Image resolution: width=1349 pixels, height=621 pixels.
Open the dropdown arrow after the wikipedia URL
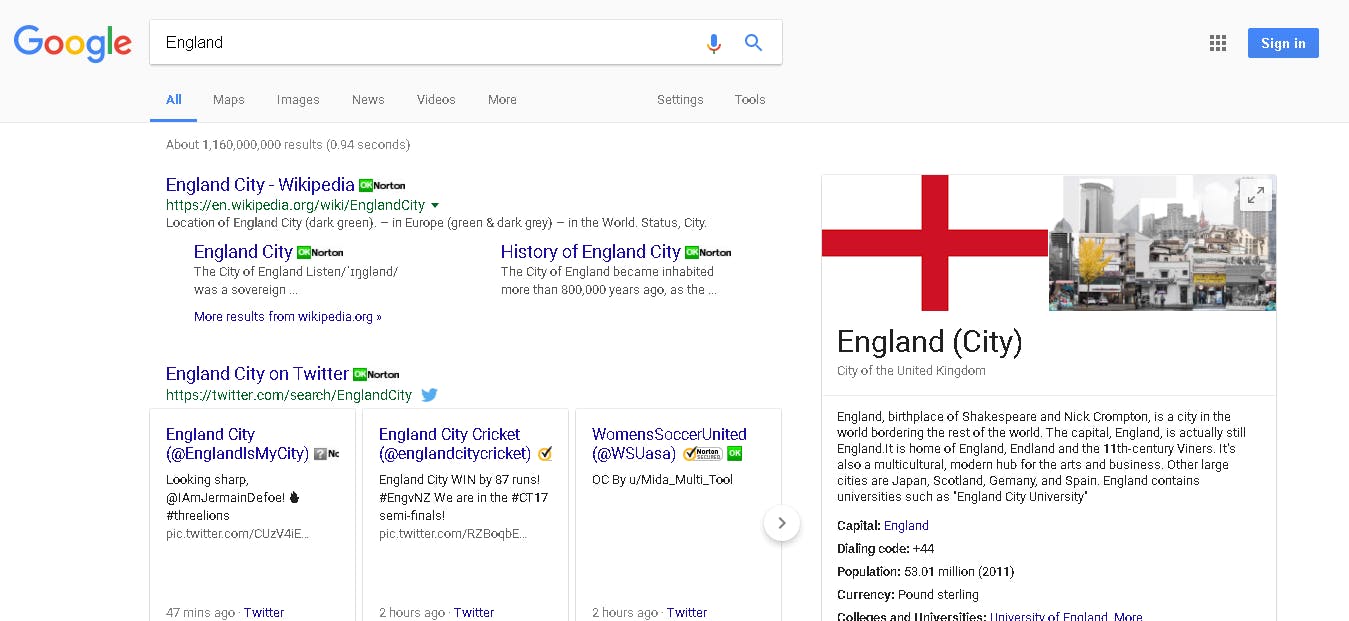435,205
